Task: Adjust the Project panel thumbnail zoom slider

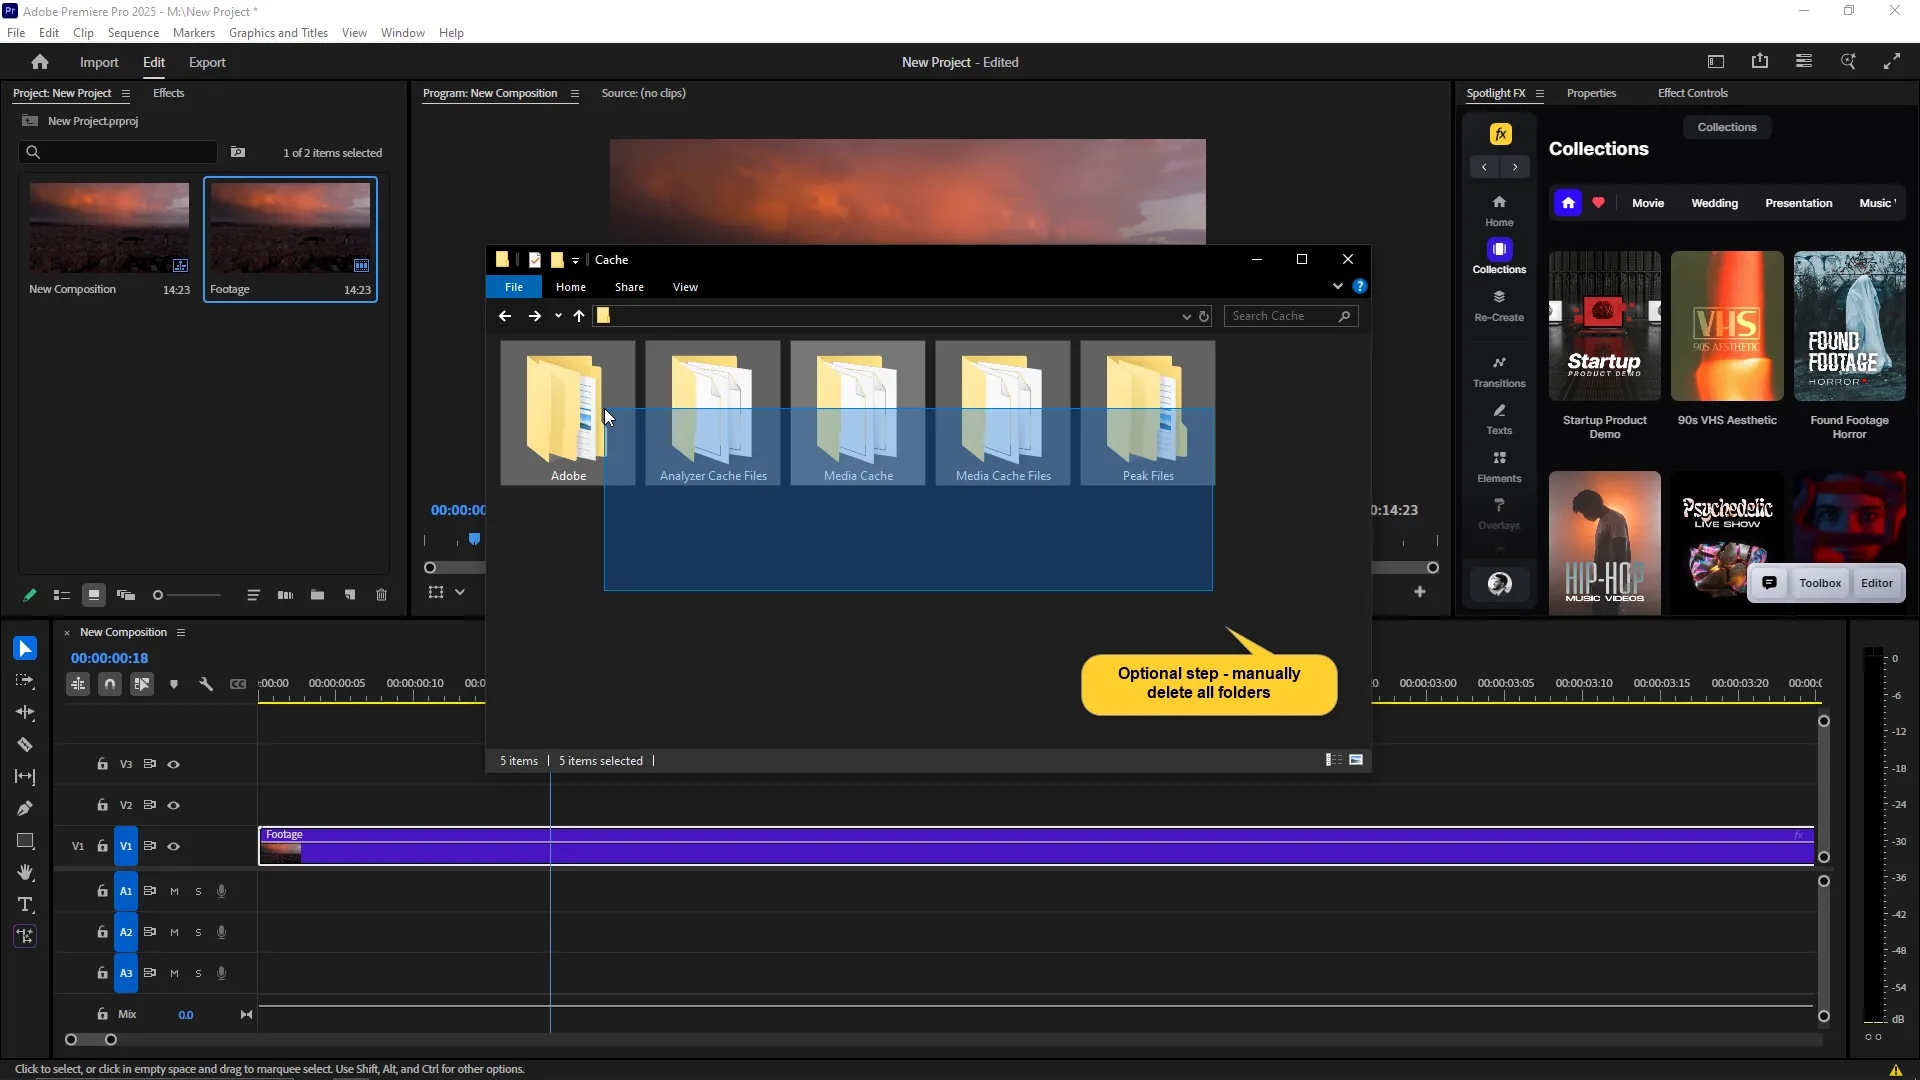Action: (186, 595)
